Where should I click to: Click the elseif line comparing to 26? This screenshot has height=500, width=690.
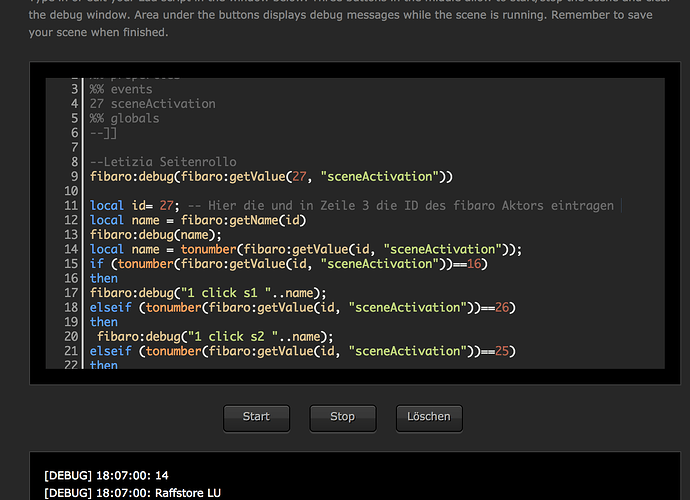point(302,308)
